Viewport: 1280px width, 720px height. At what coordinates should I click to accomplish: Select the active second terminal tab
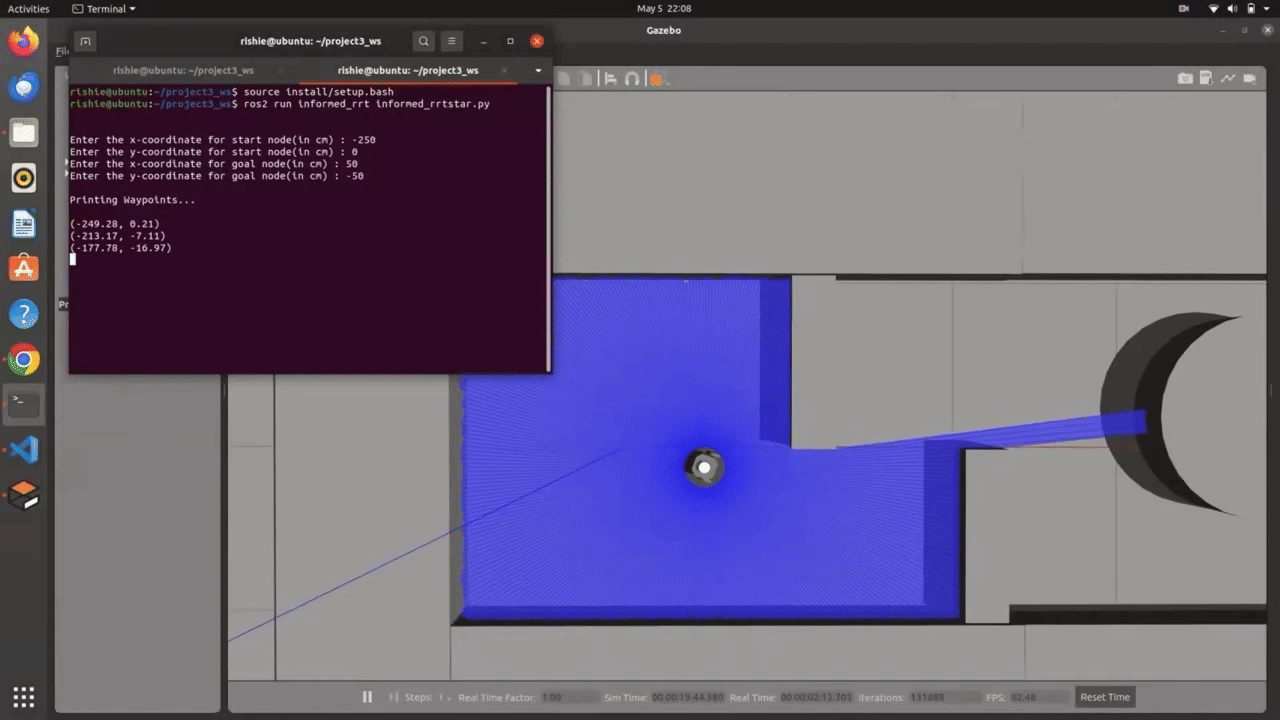pos(408,71)
